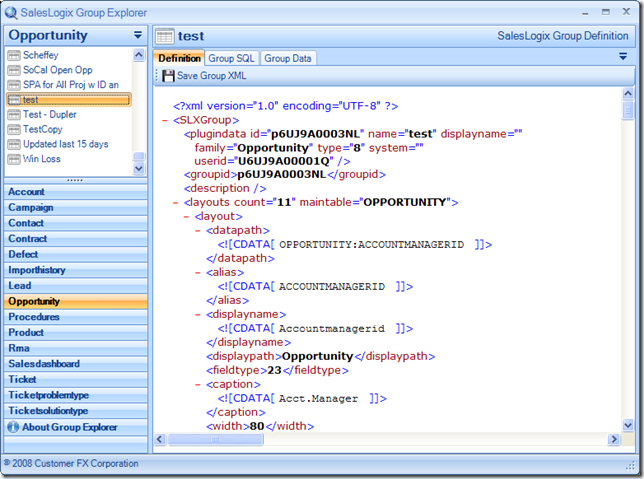Viewport: 644px width, 479px height.
Task: Switch to the Definition tab
Action: click(x=179, y=58)
